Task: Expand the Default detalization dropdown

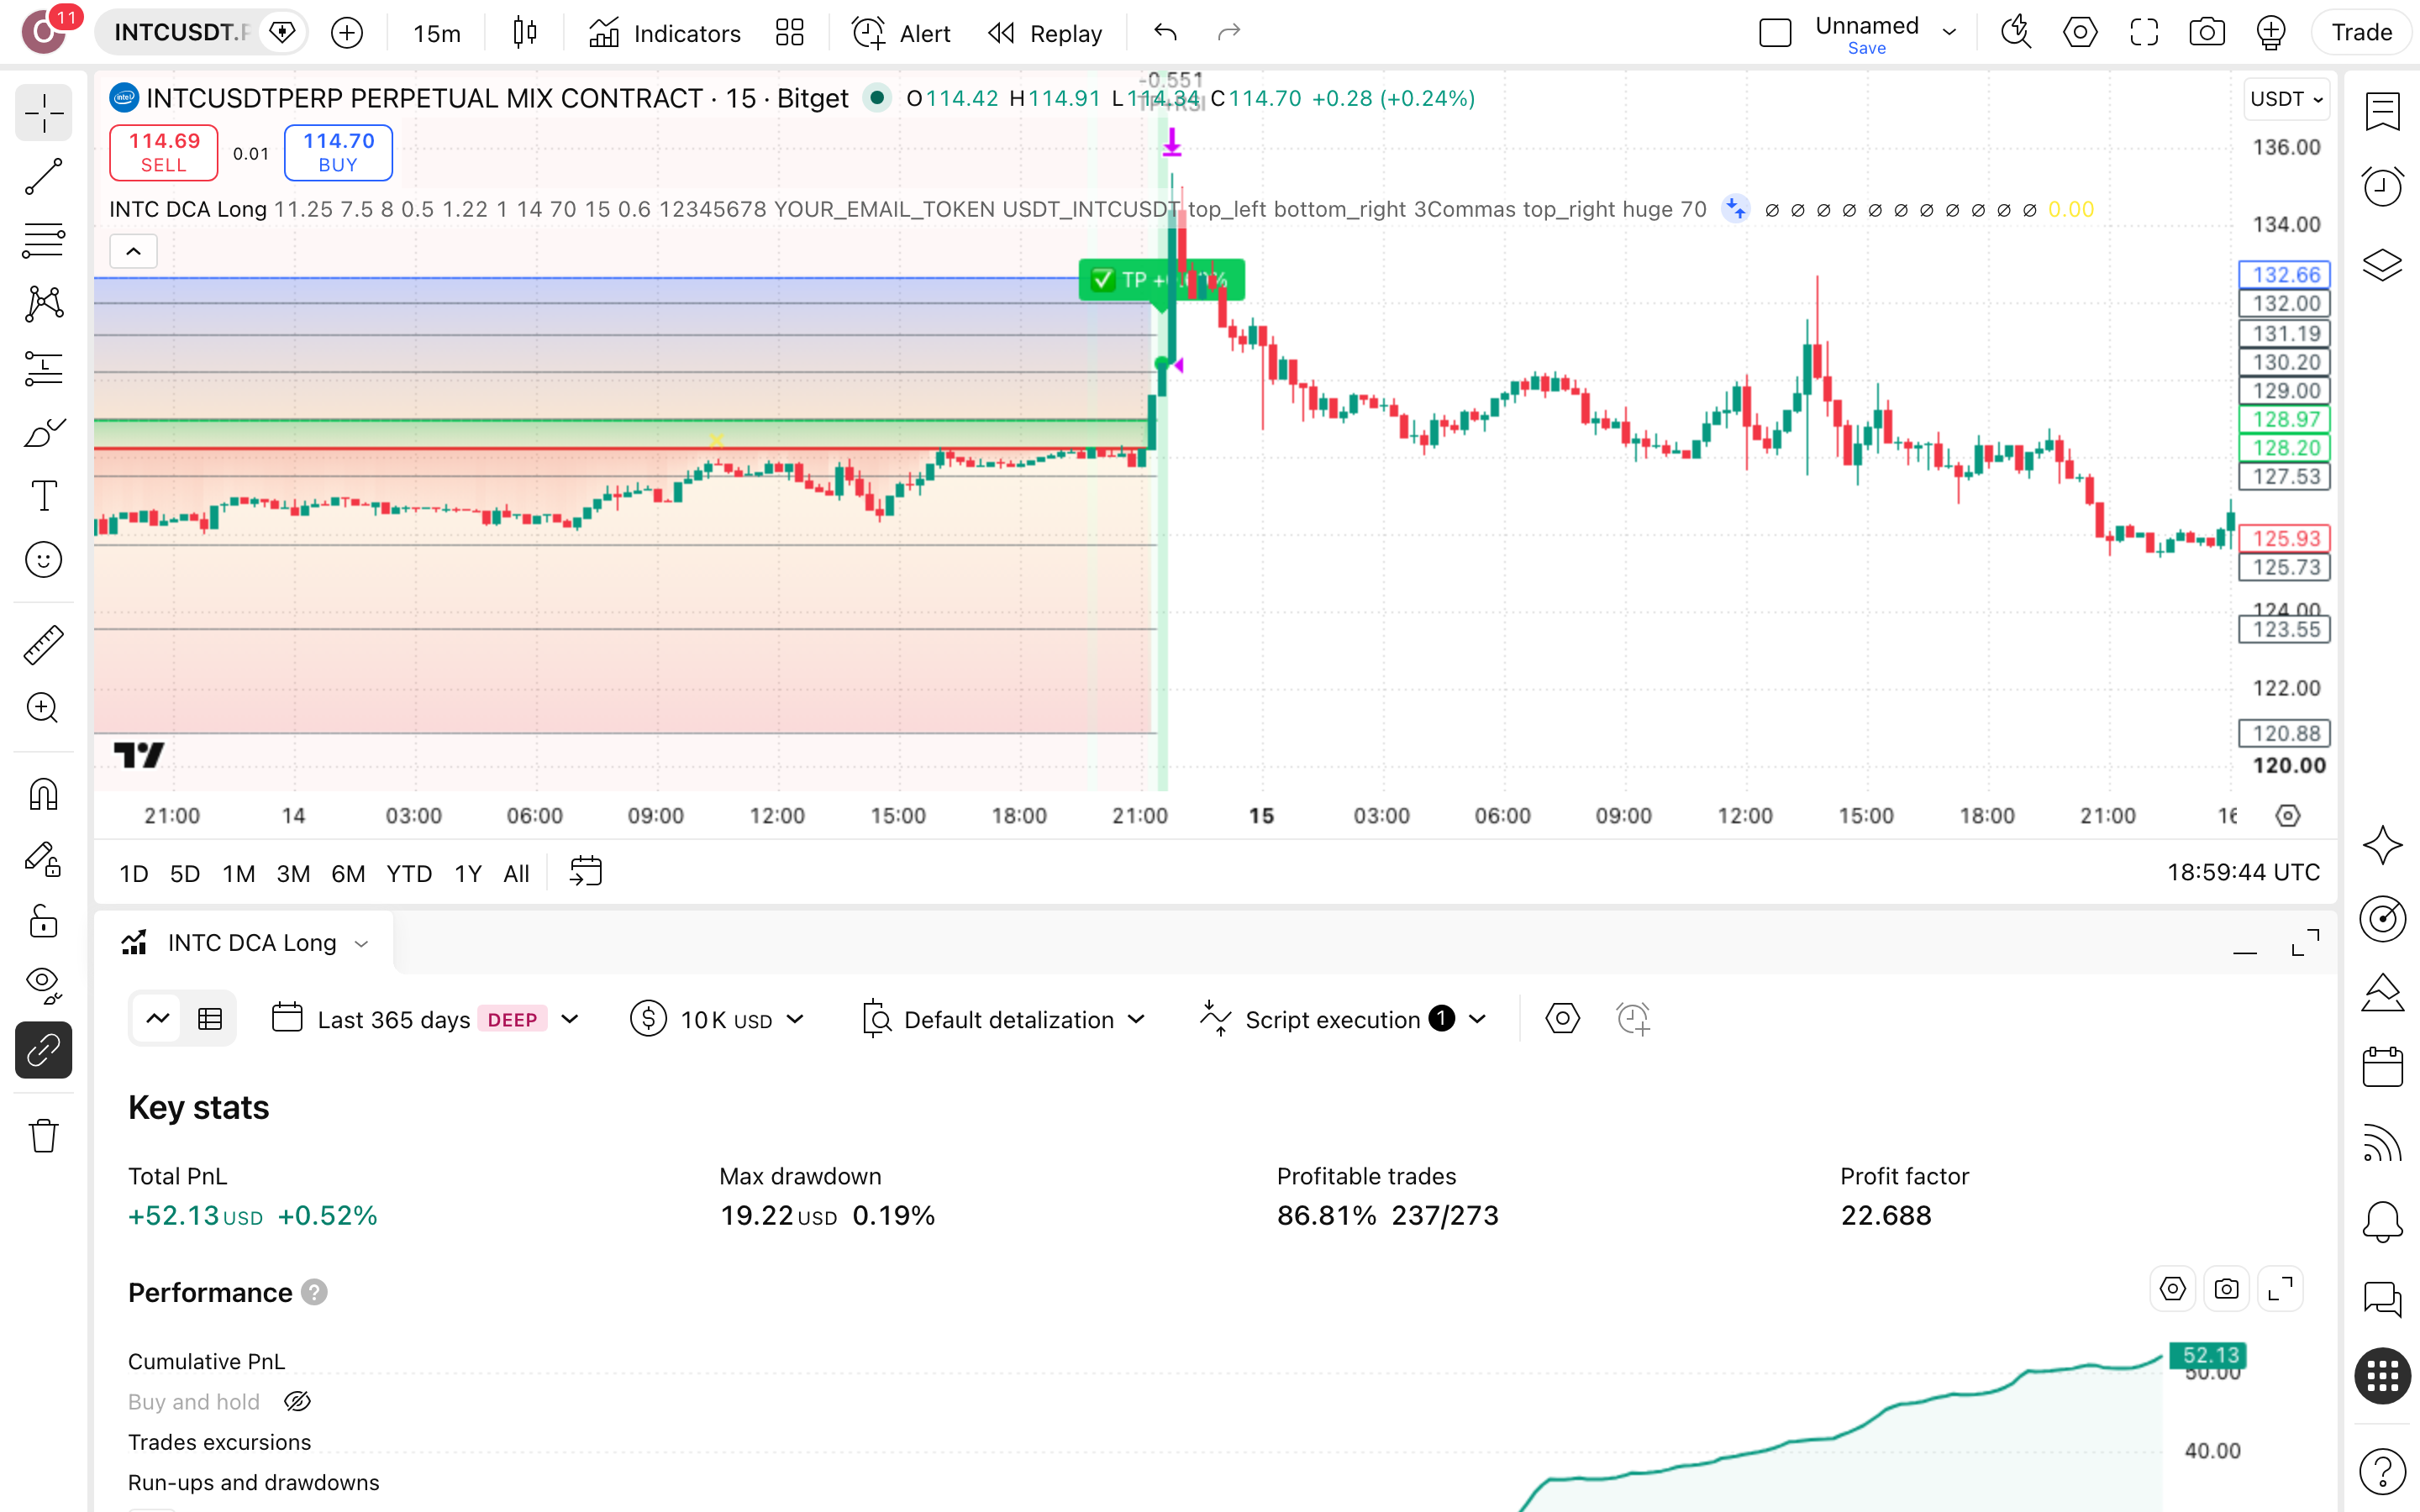Action: click(x=1003, y=1019)
